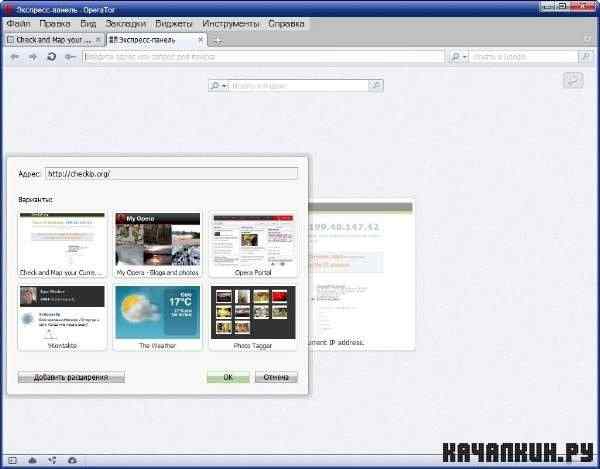The image size is (600, 469).
Task: Go back with the back arrow
Action: pyautogui.click(x=15, y=57)
